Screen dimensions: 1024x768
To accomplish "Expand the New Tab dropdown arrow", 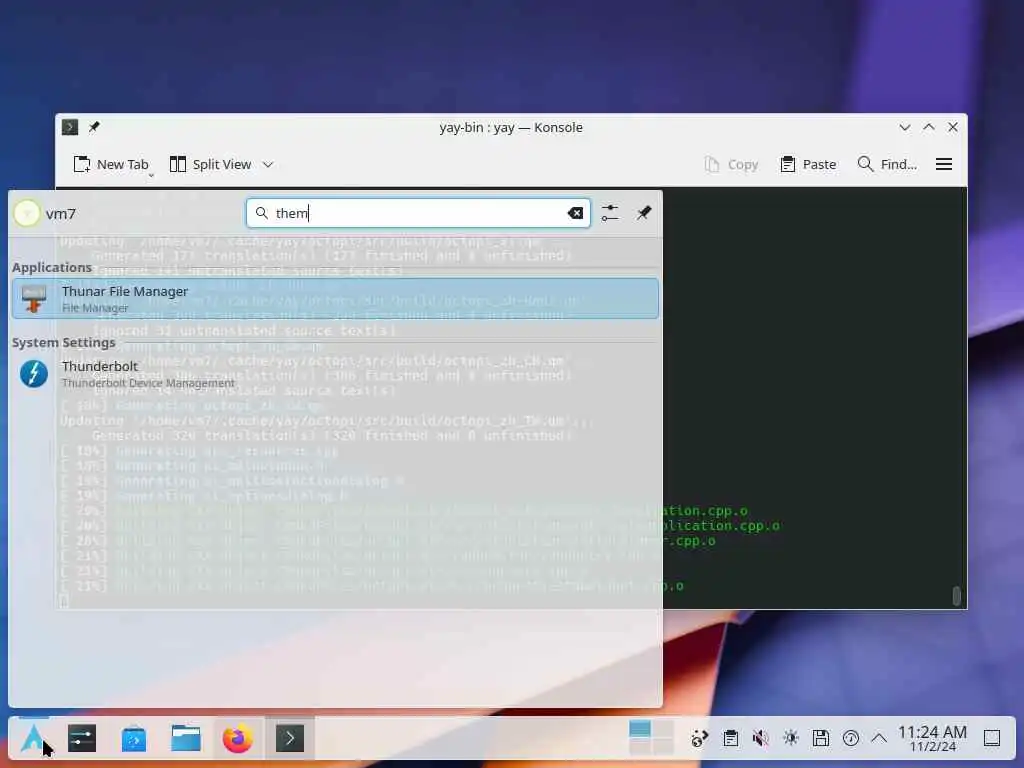I will coord(151,176).
